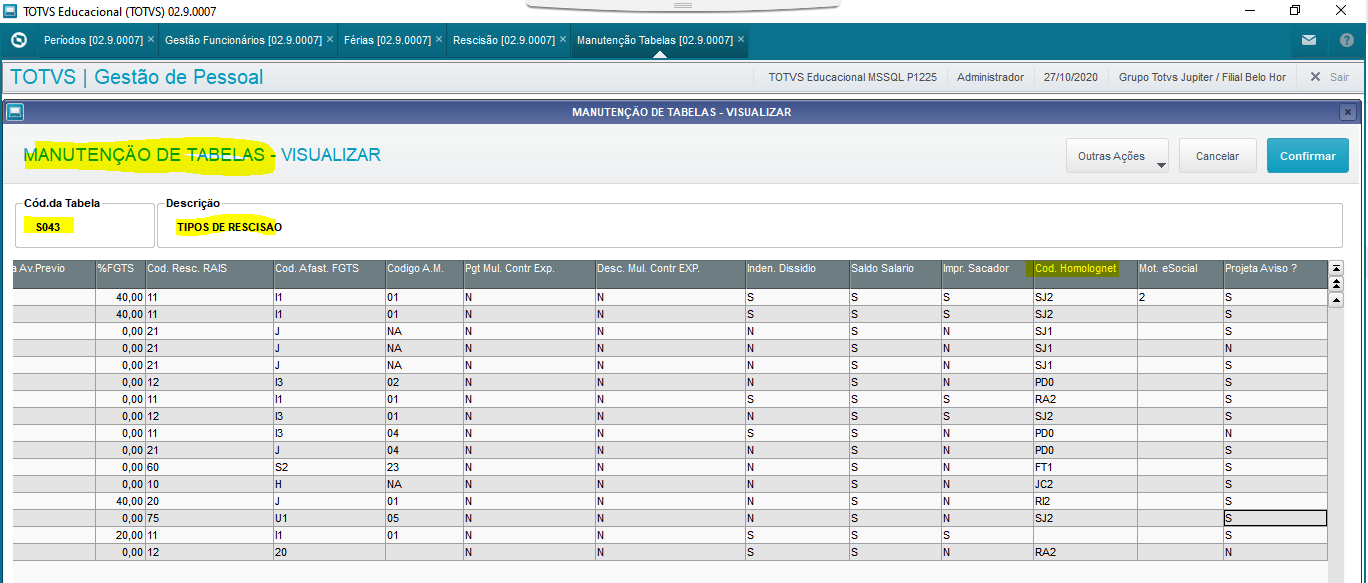The width and height of the screenshot is (1368, 583).
Task: Click the Administrador user label
Action: pos(990,77)
